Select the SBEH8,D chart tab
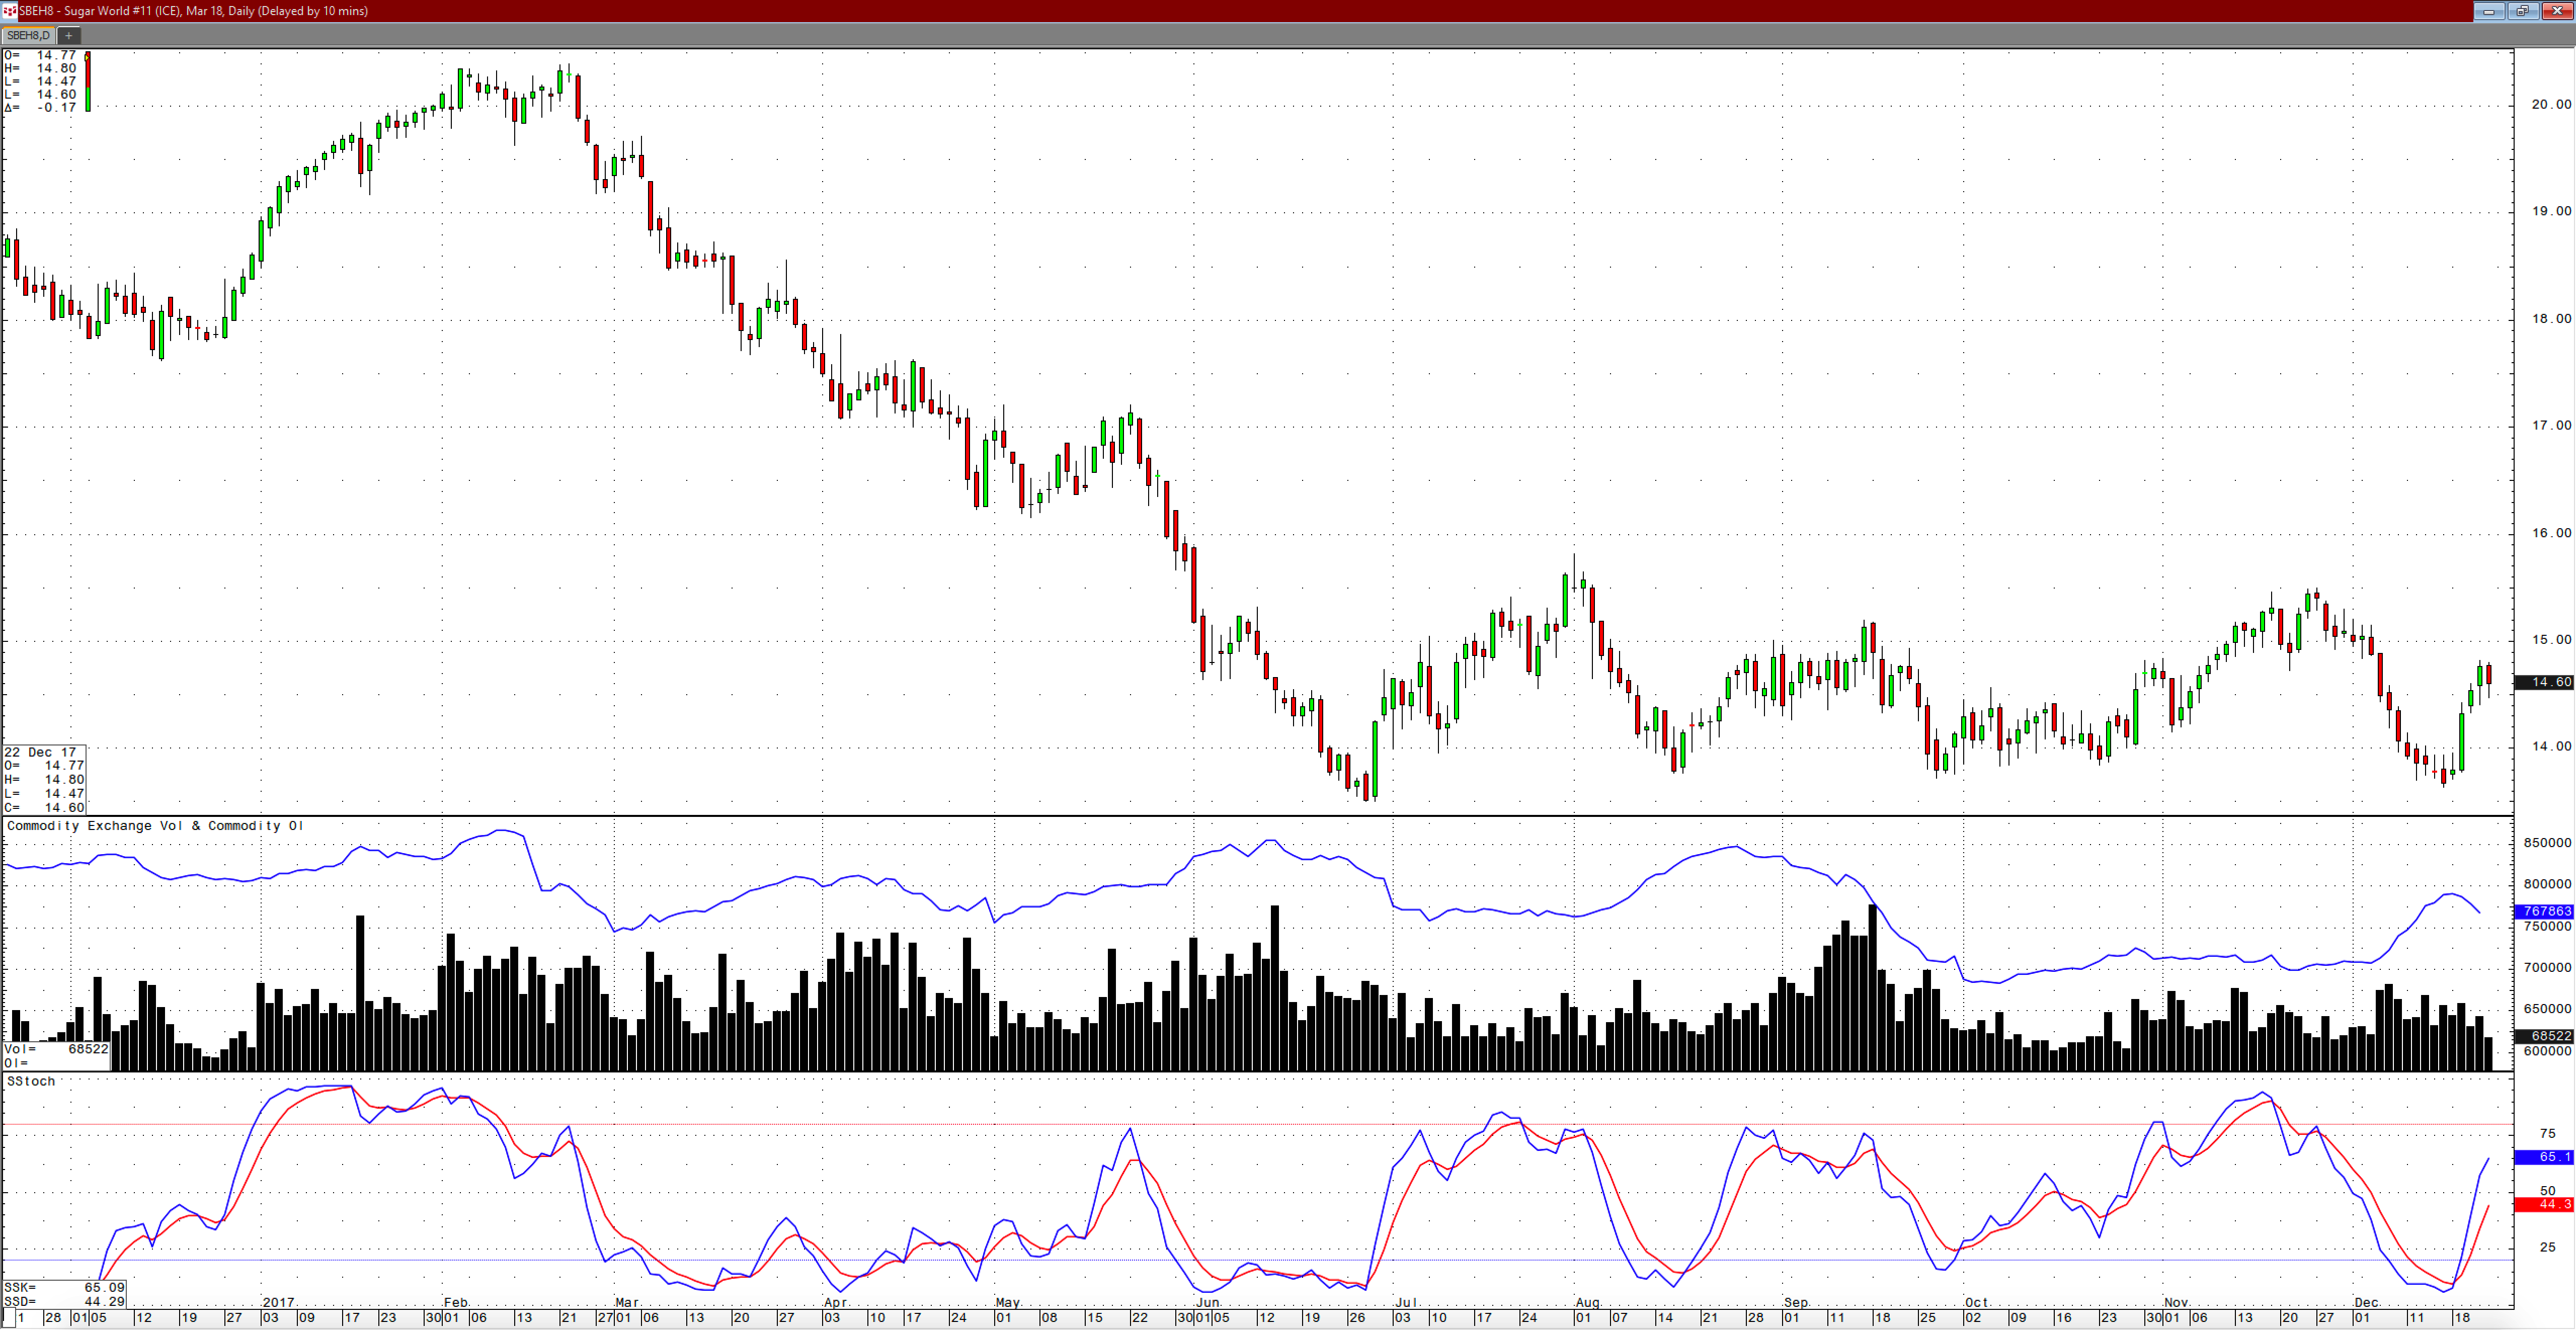This screenshot has height=1330, width=2576. [28, 35]
